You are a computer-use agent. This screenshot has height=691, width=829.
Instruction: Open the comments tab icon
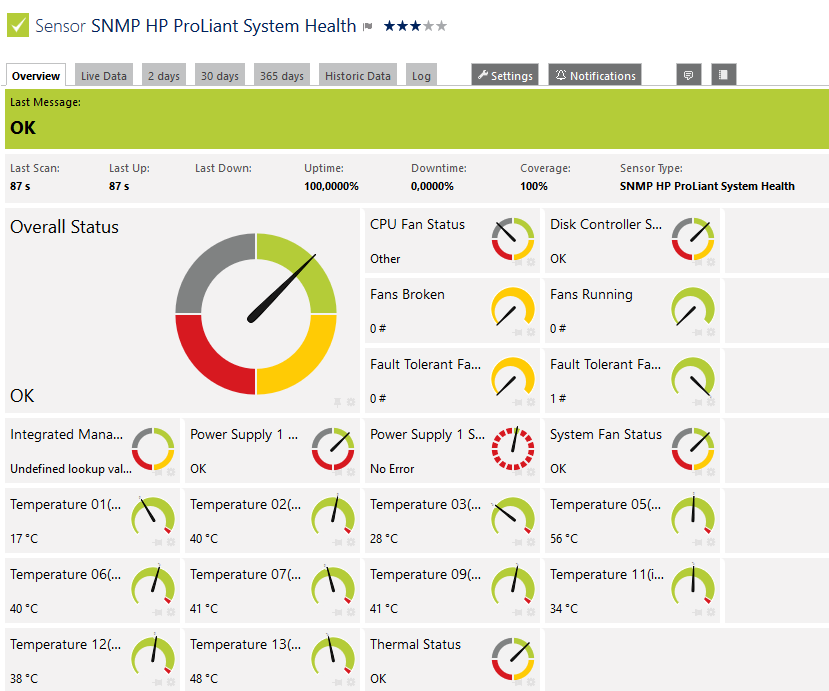pyautogui.click(x=688, y=75)
